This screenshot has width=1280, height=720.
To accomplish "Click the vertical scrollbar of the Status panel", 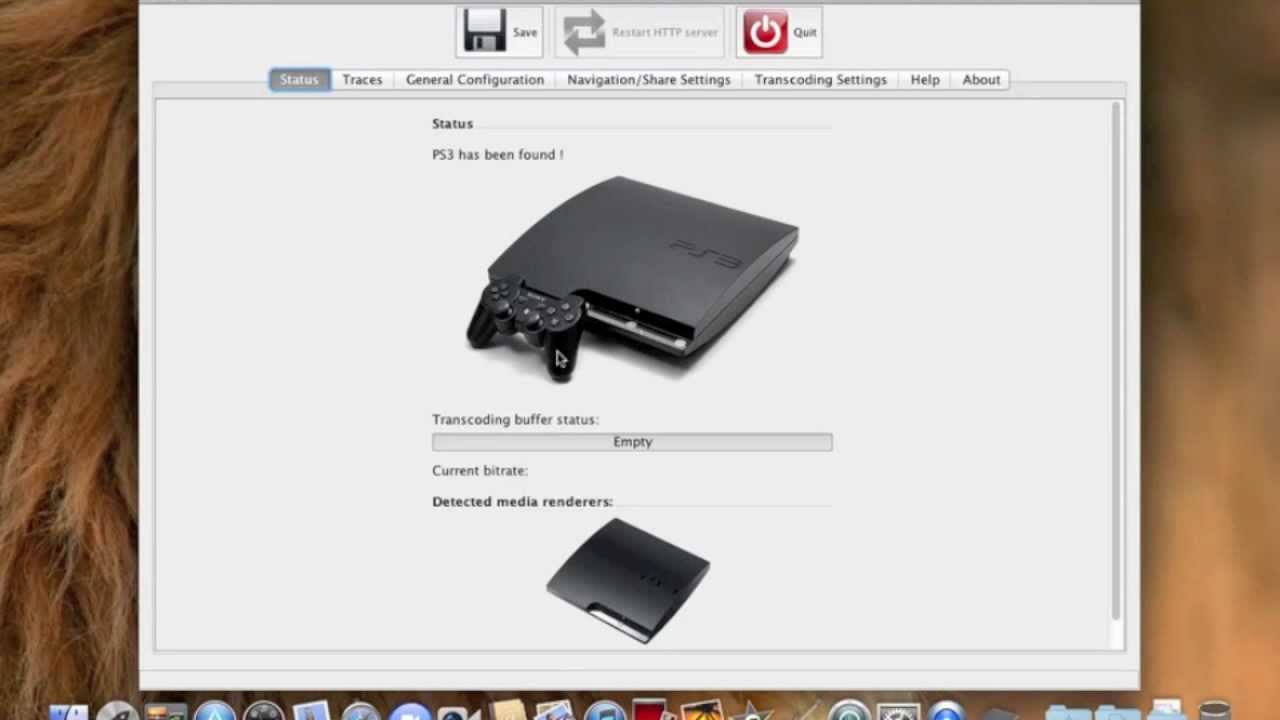I will (x=1116, y=360).
